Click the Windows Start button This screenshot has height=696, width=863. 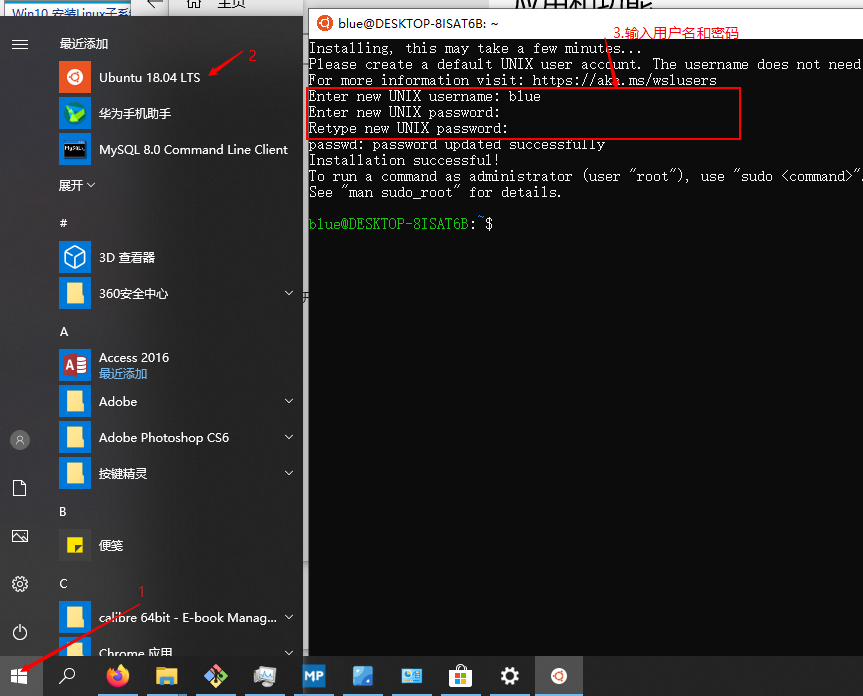[x=19, y=676]
